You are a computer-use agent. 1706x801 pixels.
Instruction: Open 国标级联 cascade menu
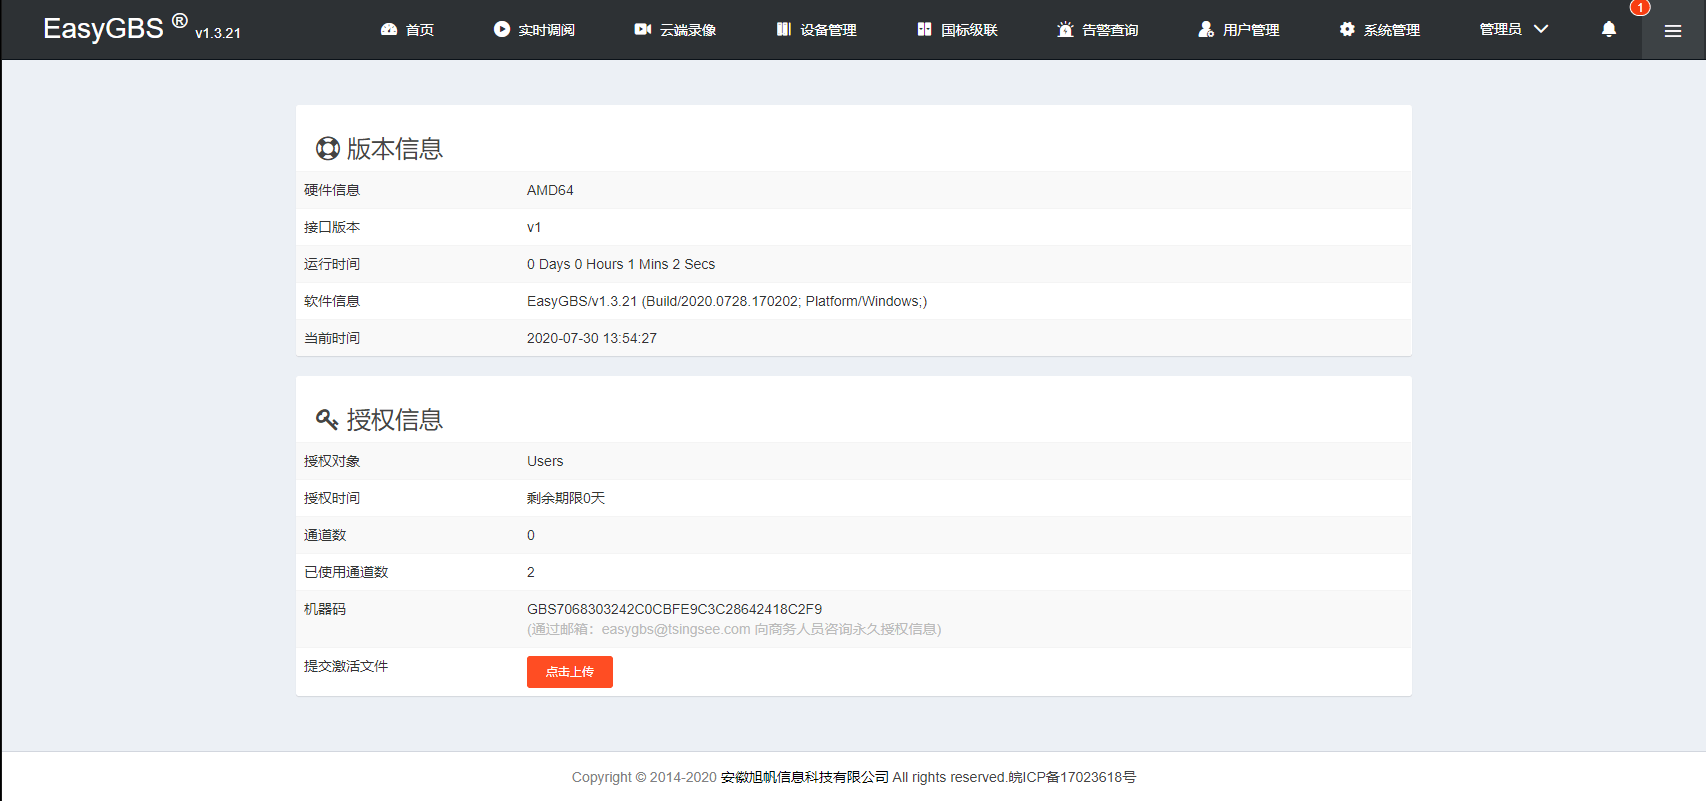pos(957,30)
